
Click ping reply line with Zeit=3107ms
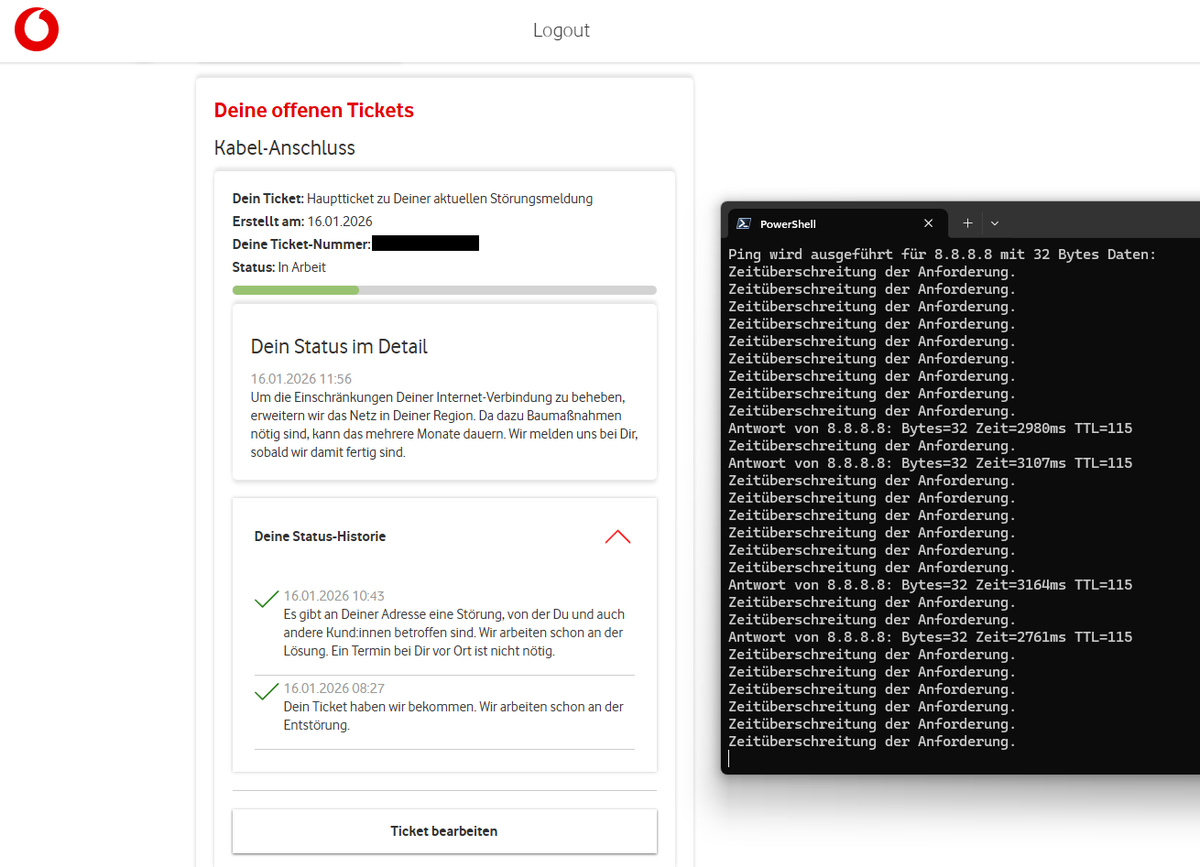point(930,463)
